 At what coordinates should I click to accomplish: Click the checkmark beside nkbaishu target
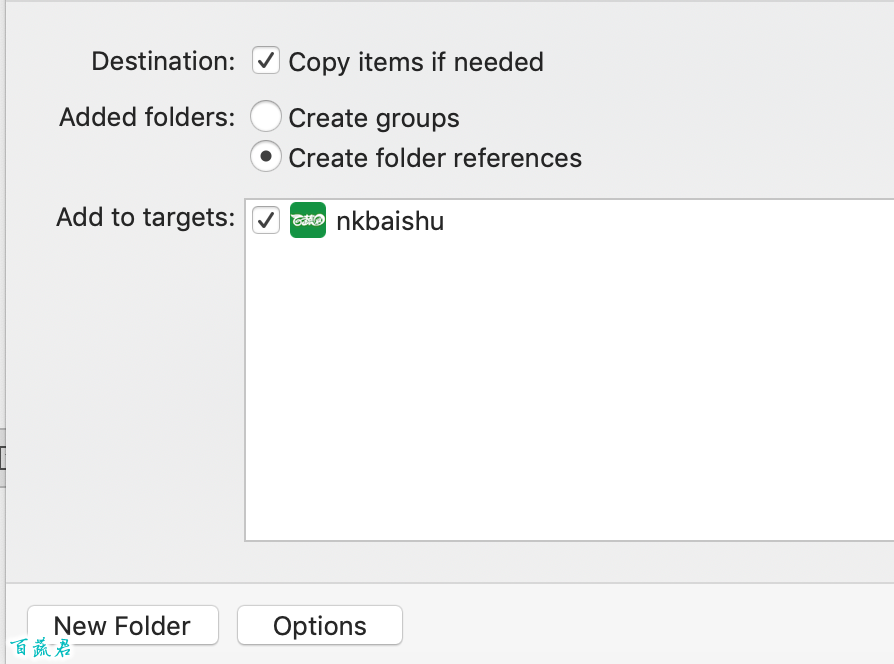tap(266, 219)
